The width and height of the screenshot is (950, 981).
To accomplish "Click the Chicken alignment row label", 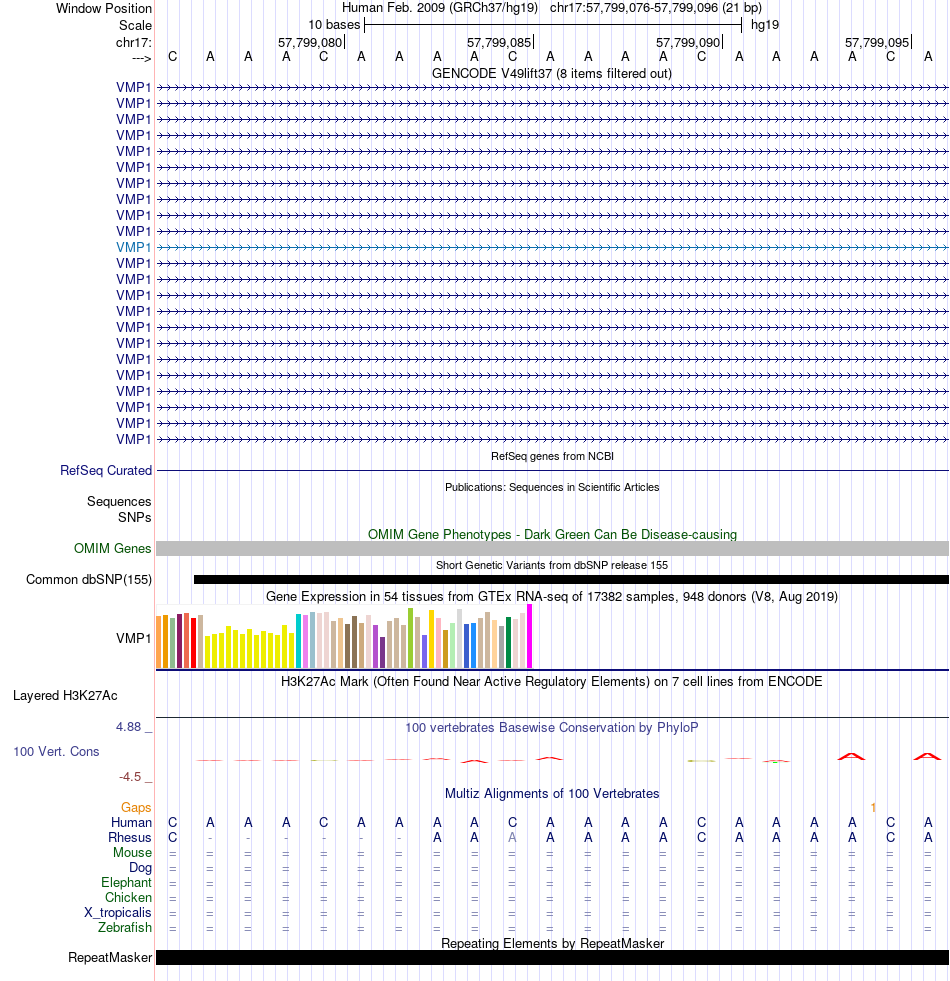I will click(128, 898).
